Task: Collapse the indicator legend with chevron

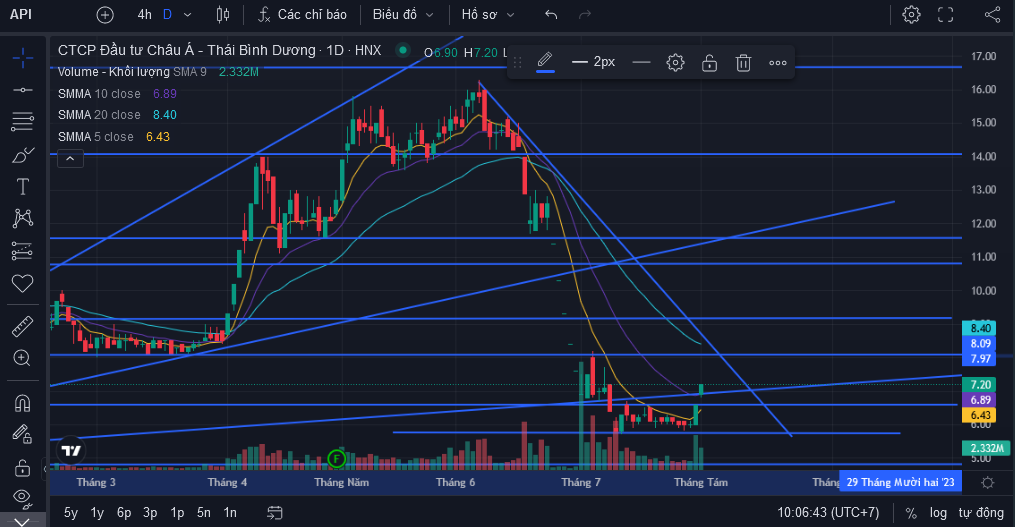Action: tap(71, 159)
